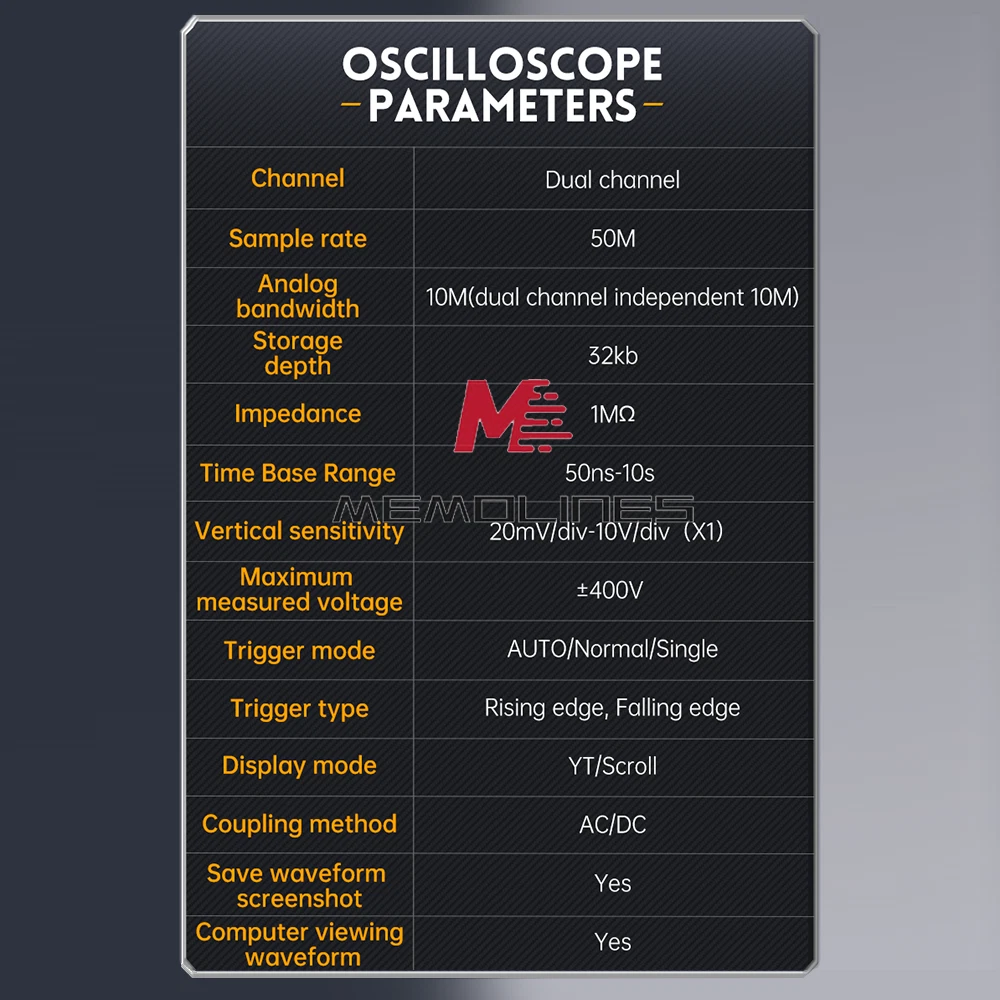Click the YT/Scroll display mode value
Screen dimensions: 1000x1000
(612, 766)
